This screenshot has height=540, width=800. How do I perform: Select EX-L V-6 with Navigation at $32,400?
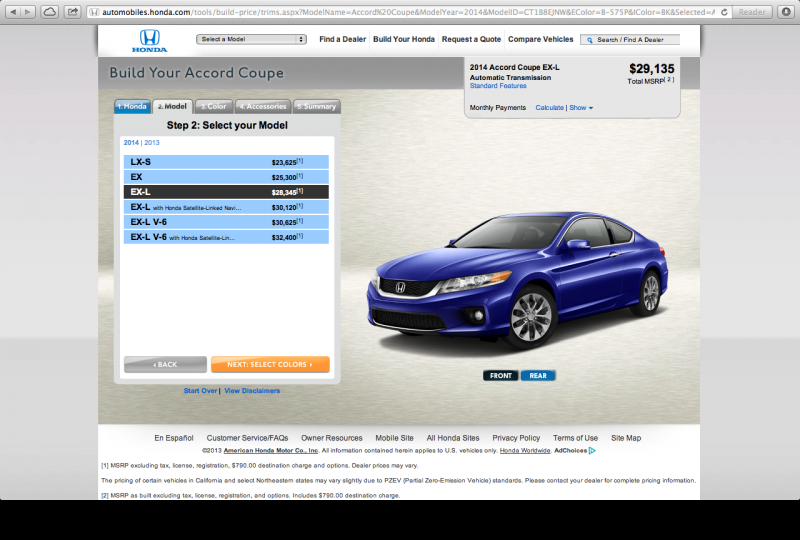(x=226, y=237)
